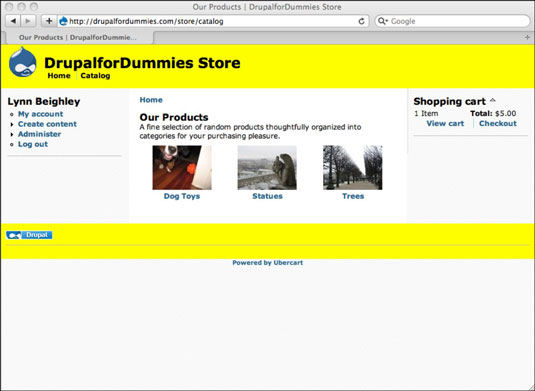Open the My account link
The image size is (535, 391).
coord(40,114)
